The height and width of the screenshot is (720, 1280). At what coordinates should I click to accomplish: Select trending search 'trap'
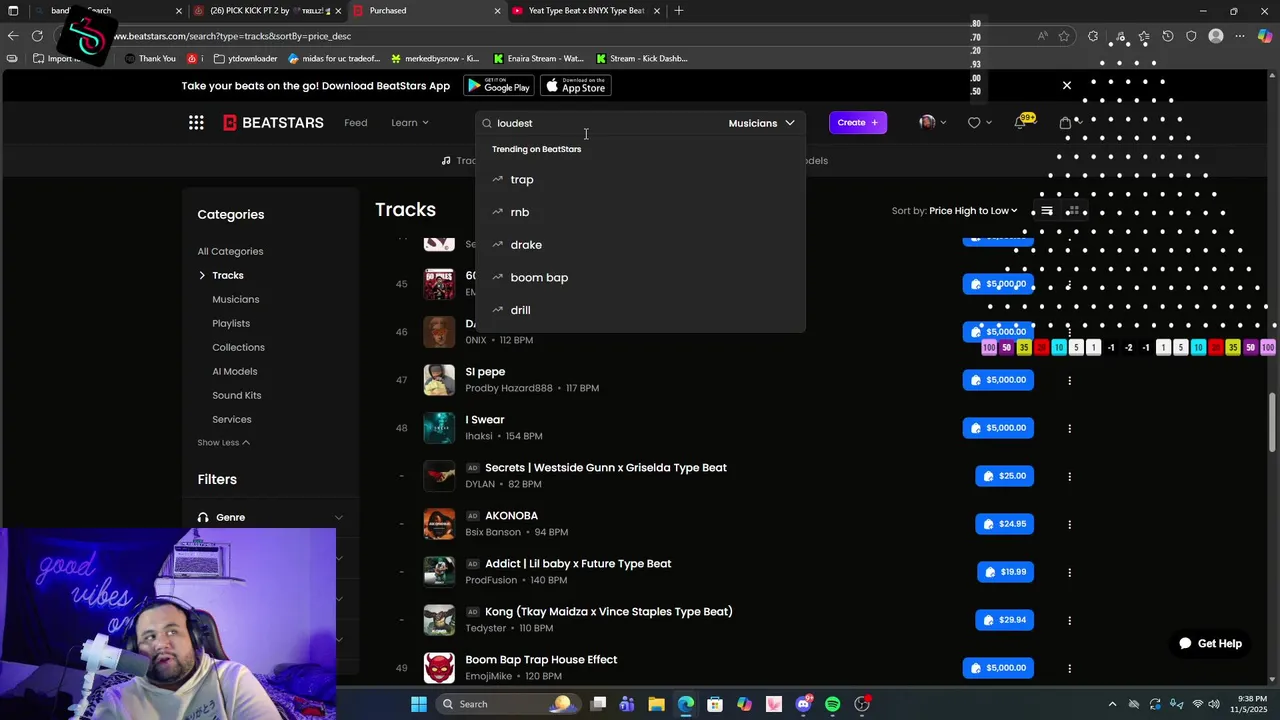click(522, 180)
